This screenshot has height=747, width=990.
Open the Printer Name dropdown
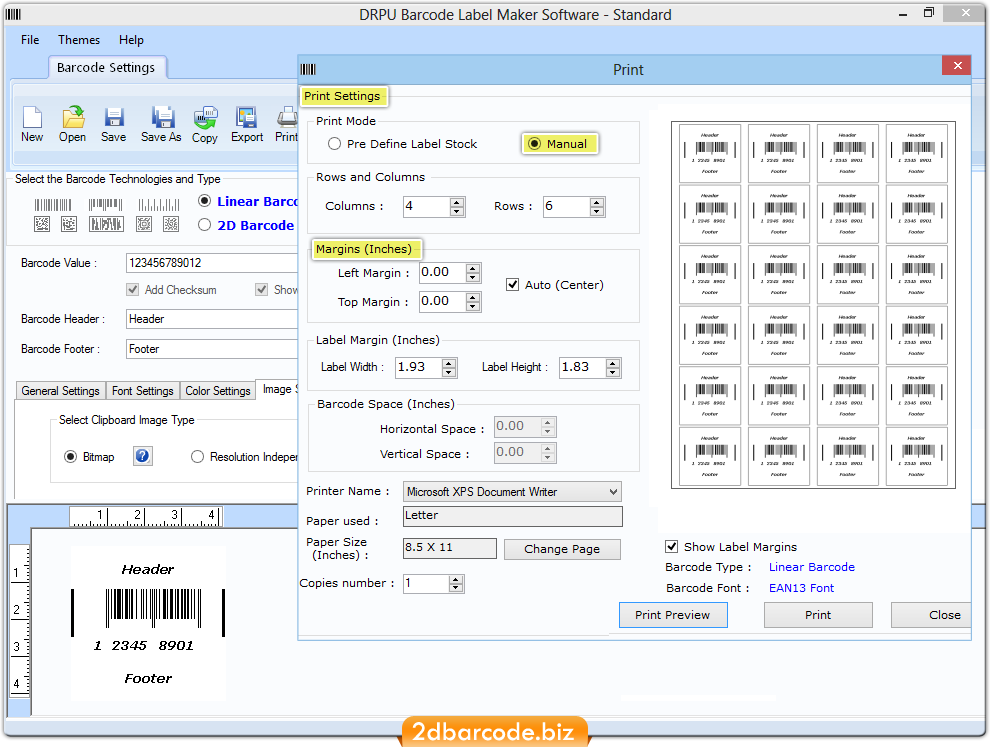(512, 492)
